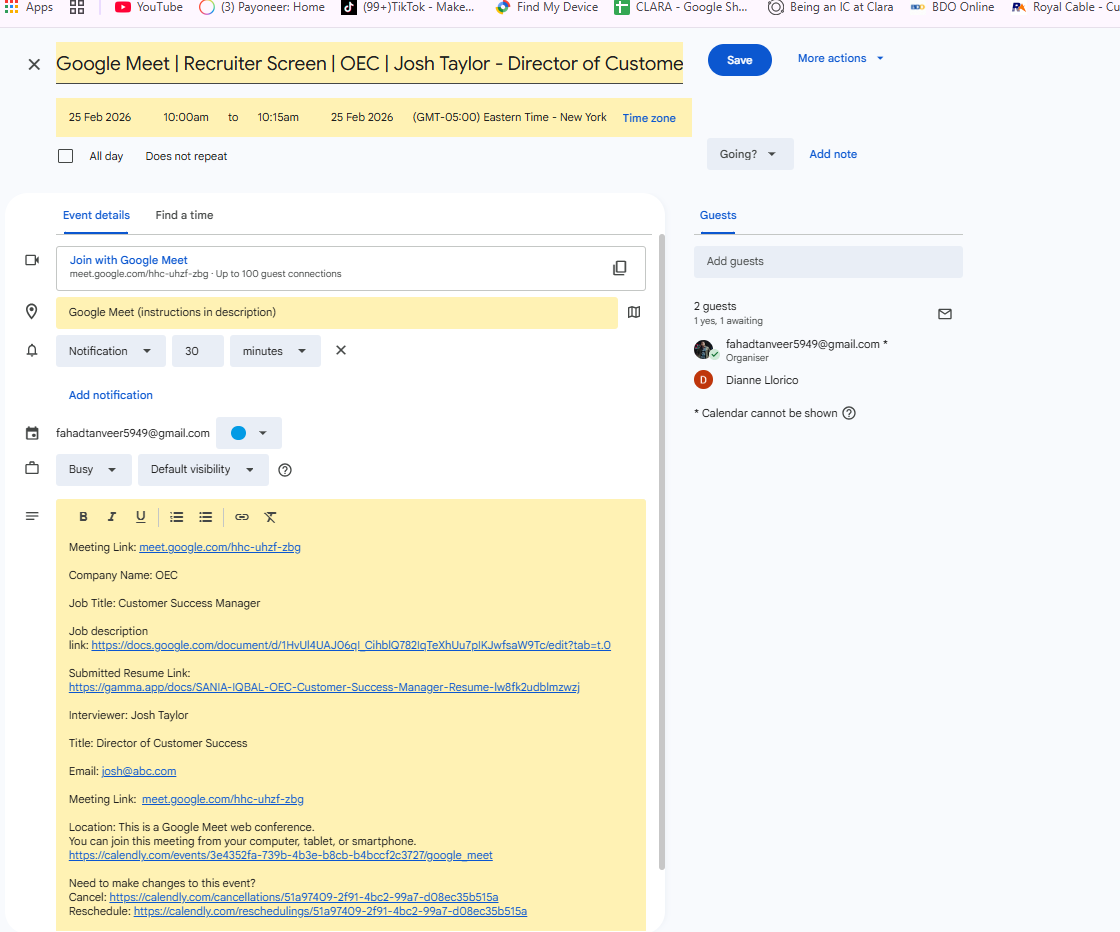Image resolution: width=1120 pixels, height=932 pixels.
Task: Close the event editor with the X icon
Action: coord(34,64)
